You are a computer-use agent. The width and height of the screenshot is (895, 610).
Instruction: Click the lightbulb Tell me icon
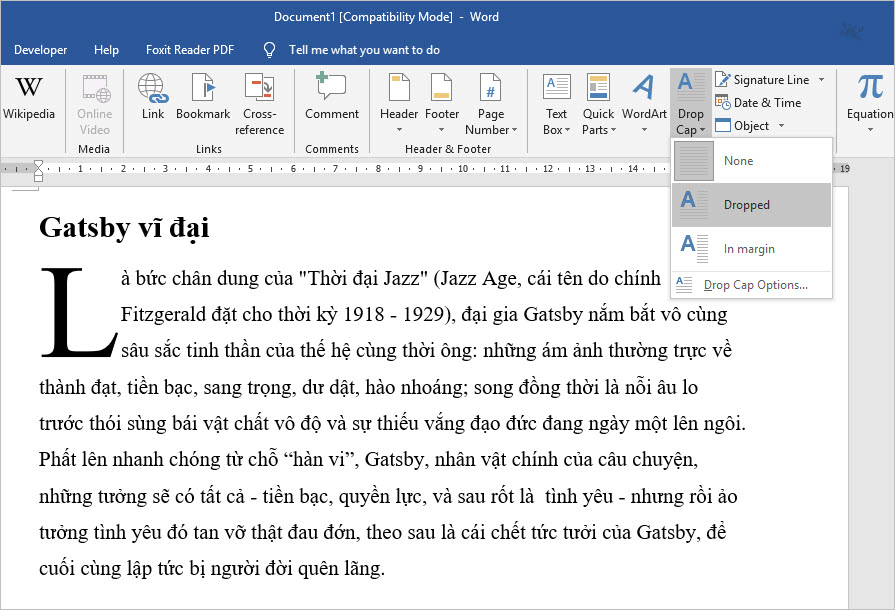tap(269, 50)
